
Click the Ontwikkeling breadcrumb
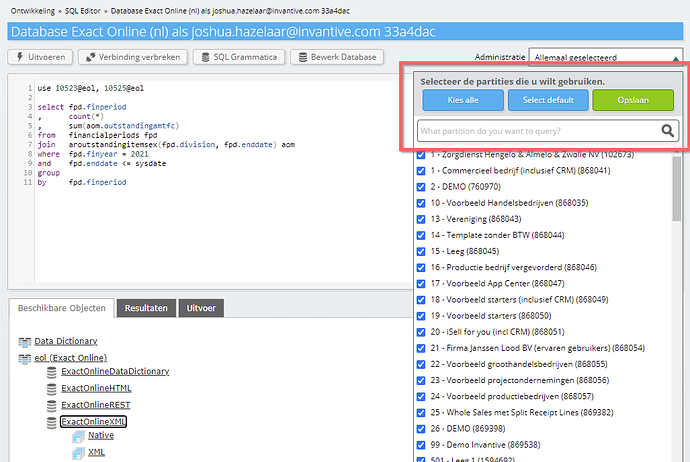pos(33,11)
